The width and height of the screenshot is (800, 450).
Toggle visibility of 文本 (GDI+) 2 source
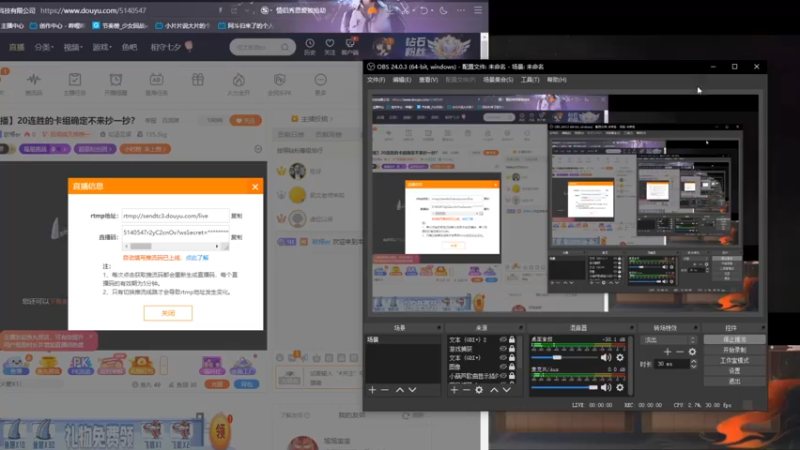tap(503, 340)
